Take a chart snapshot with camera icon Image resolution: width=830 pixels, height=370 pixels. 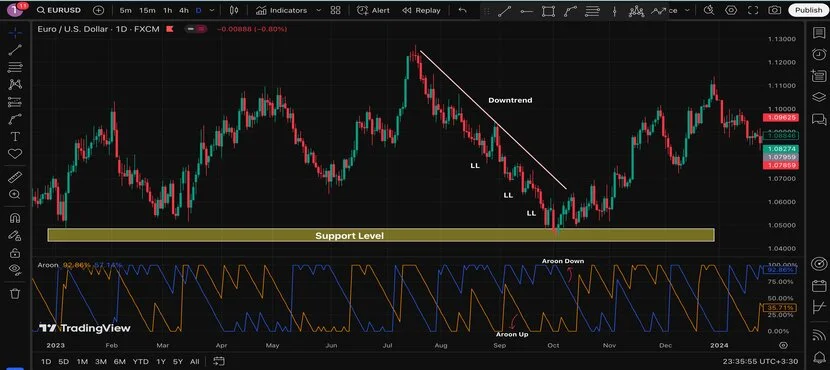pos(774,10)
